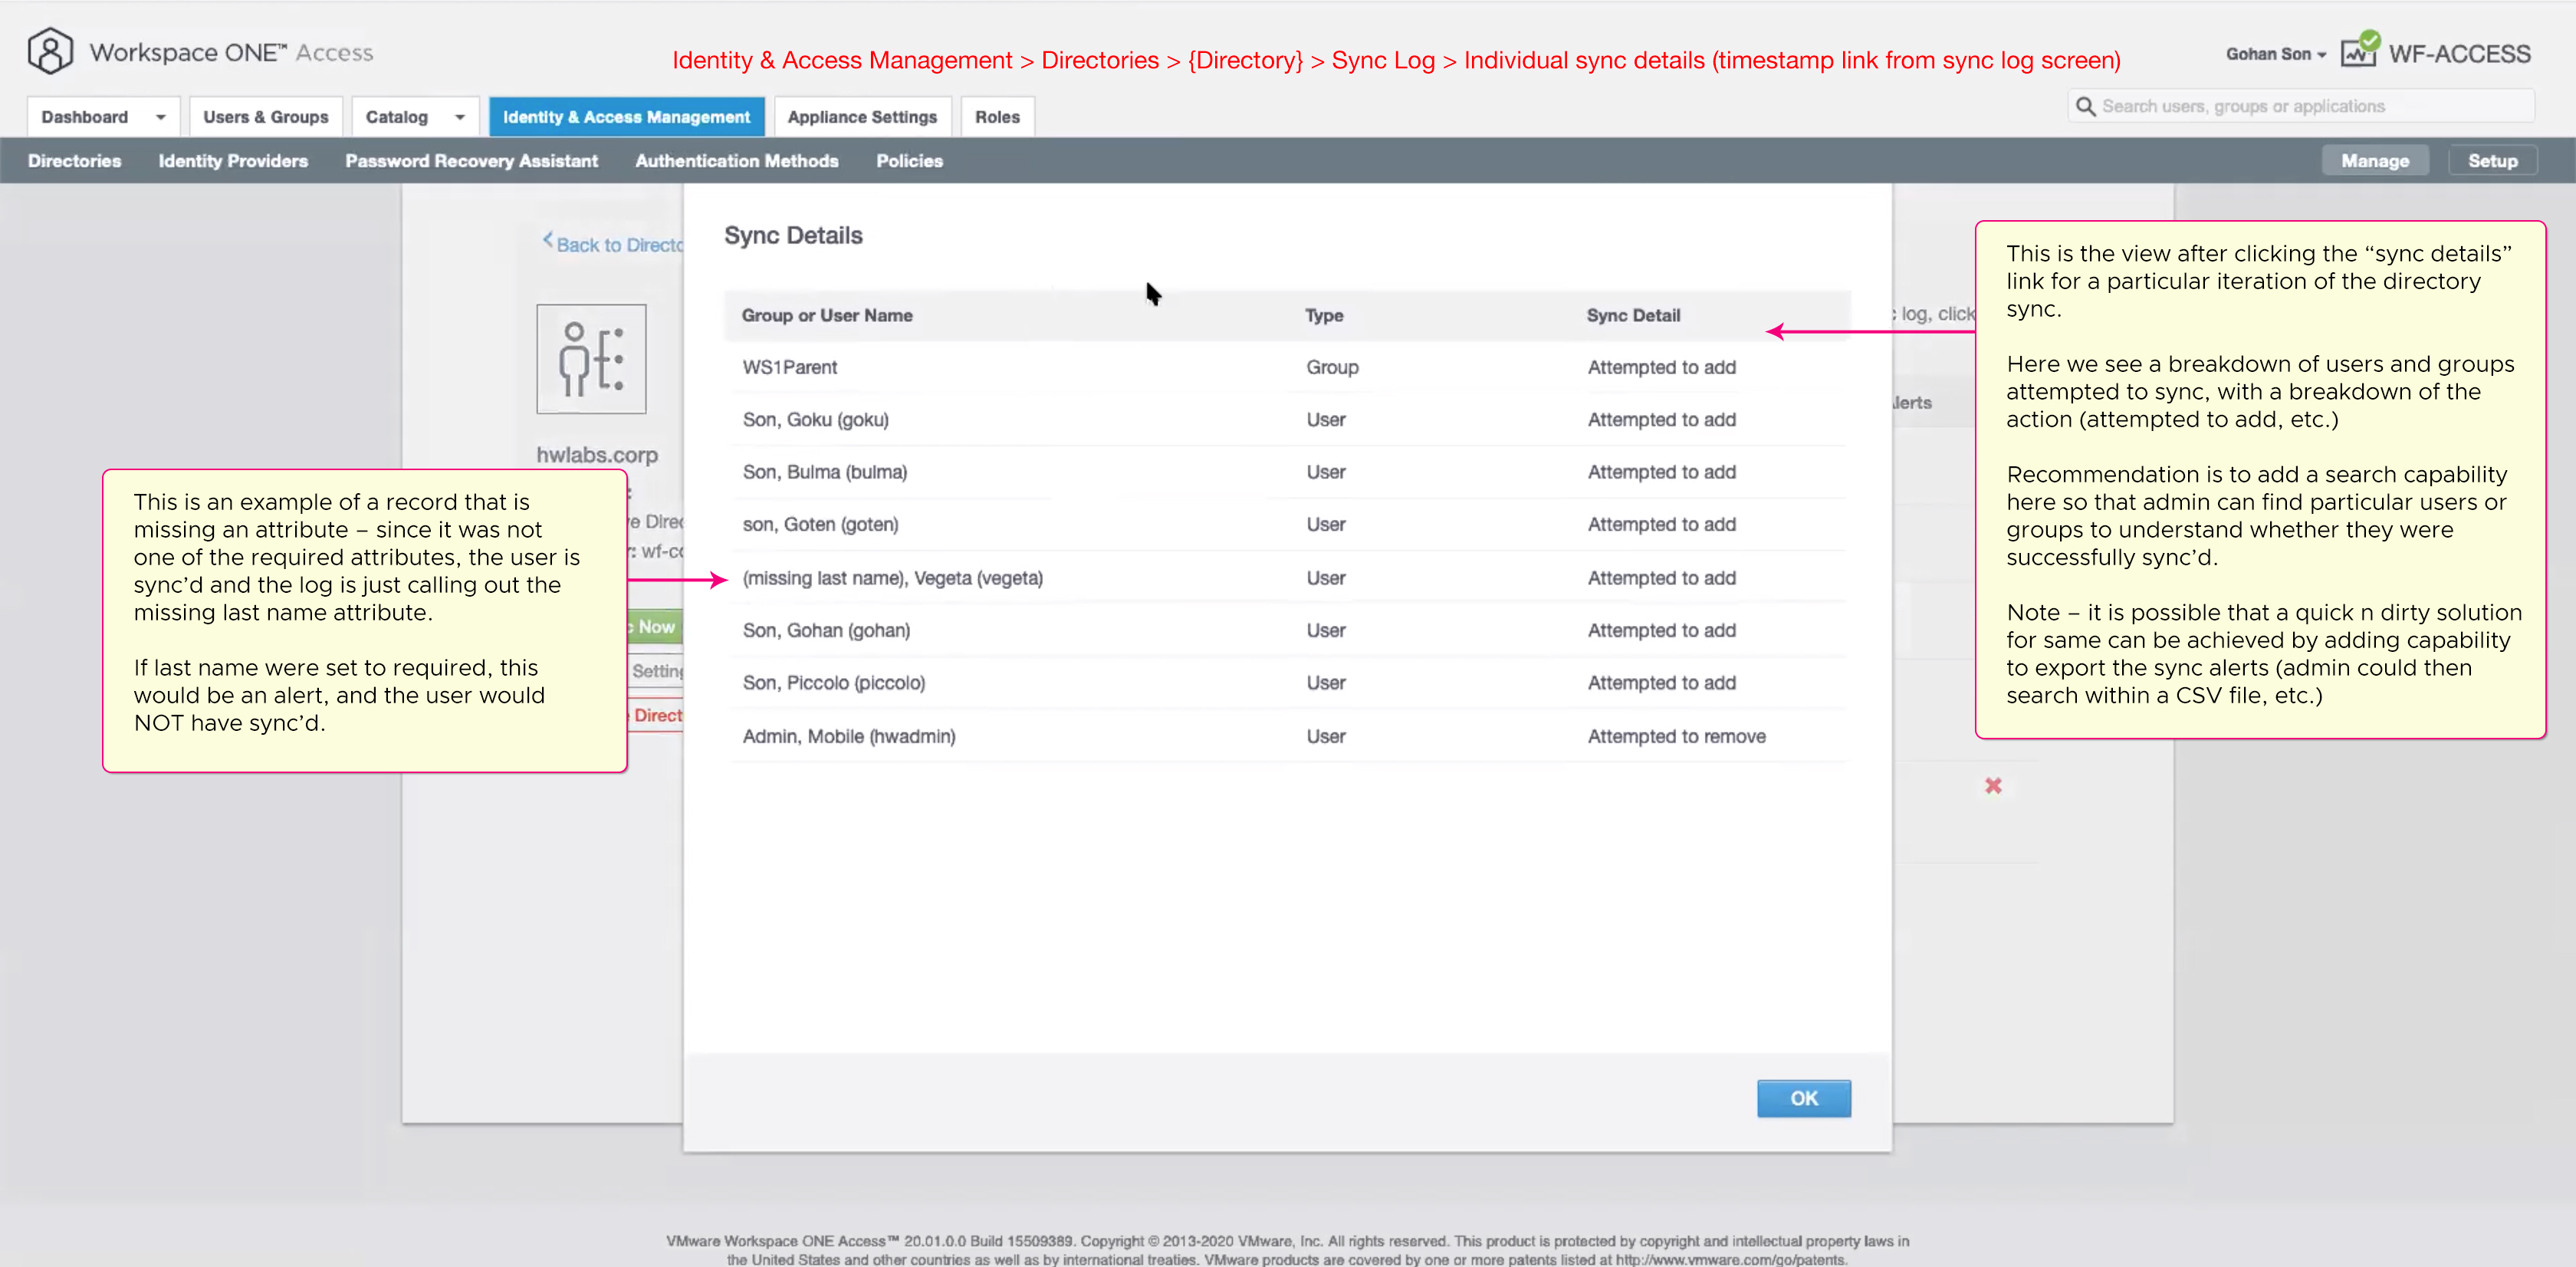Click the red X delete icon
2576x1267 pixels.
[x=1993, y=786]
